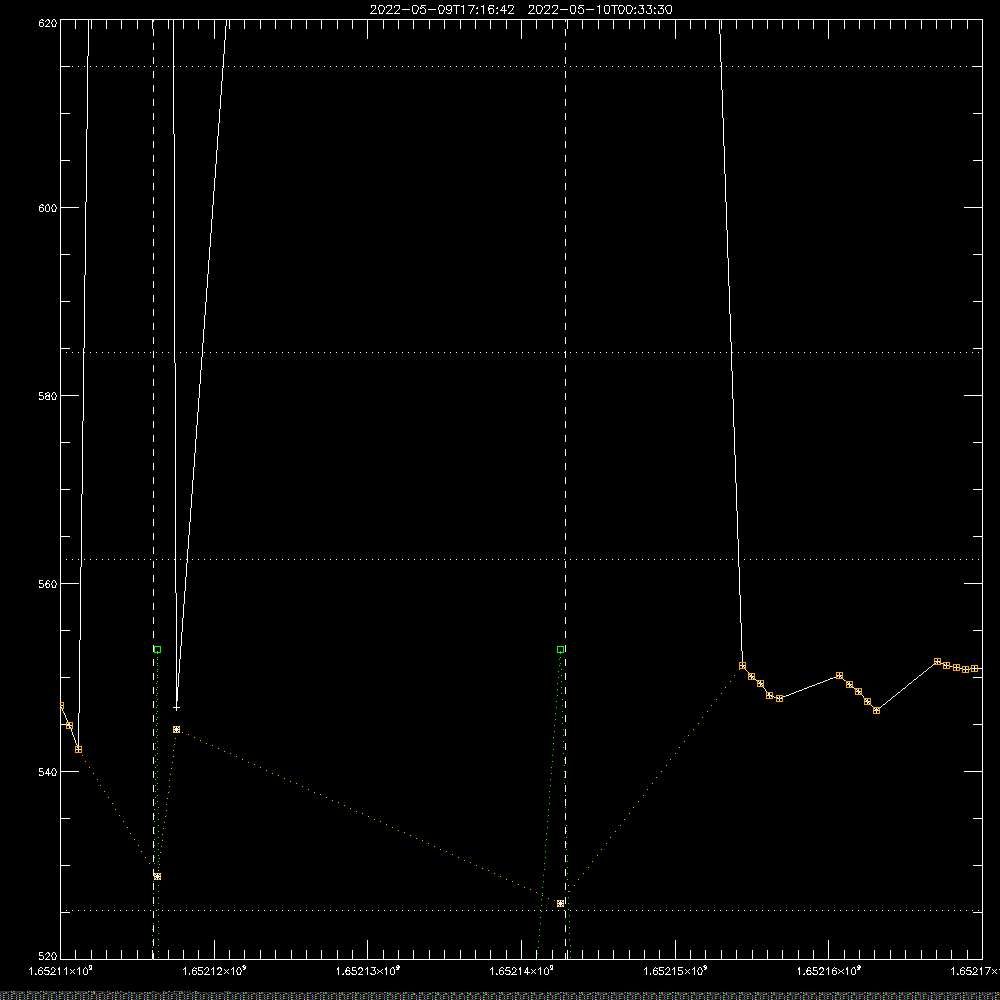This screenshot has width=1000, height=1000.
Task: Click the start timestamp 2022-05-09T17:16:42 in the title
Action: pyautogui.click(x=442, y=10)
